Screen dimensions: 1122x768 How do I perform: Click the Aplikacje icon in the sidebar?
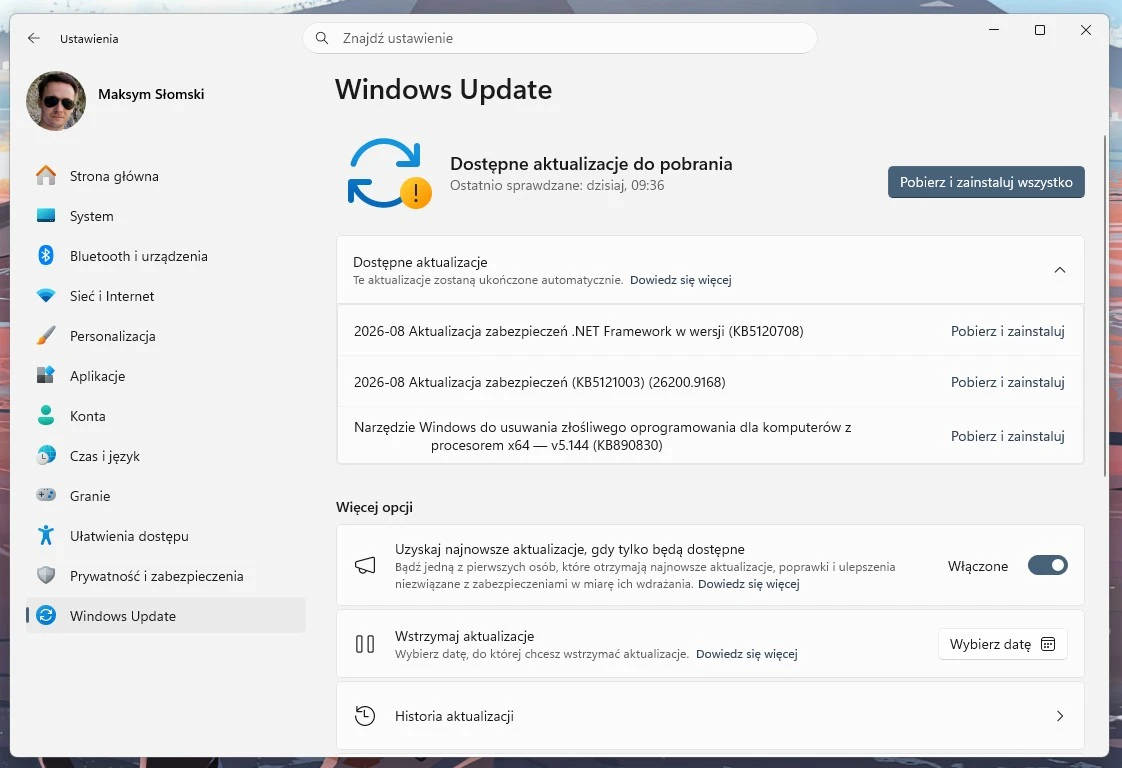tap(46, 375)
